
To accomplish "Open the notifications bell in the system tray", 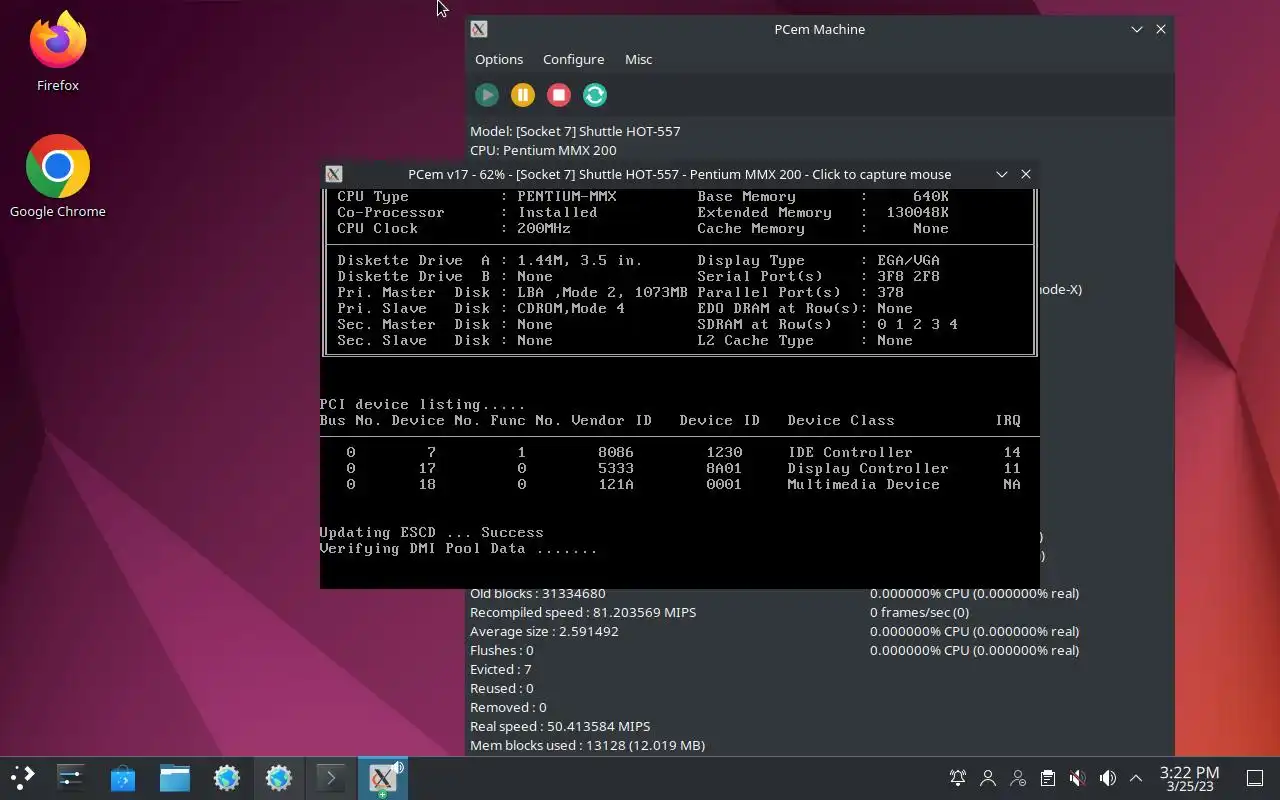I will tap(958, 778).
